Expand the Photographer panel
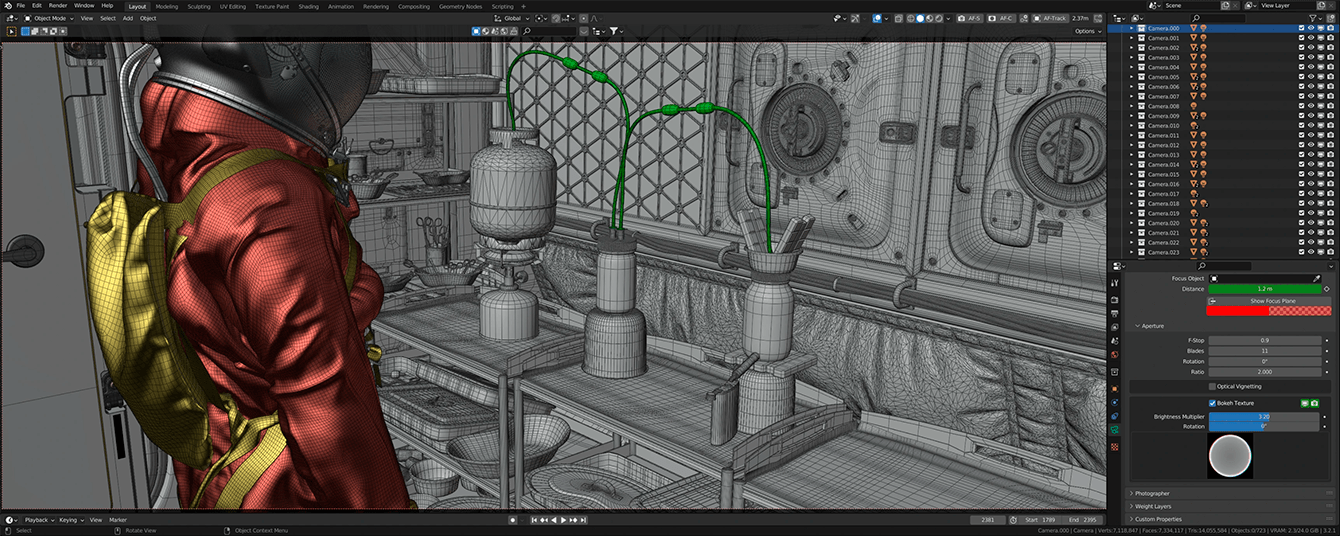Screen dimensions: 1340x536 coord(1150,493)
